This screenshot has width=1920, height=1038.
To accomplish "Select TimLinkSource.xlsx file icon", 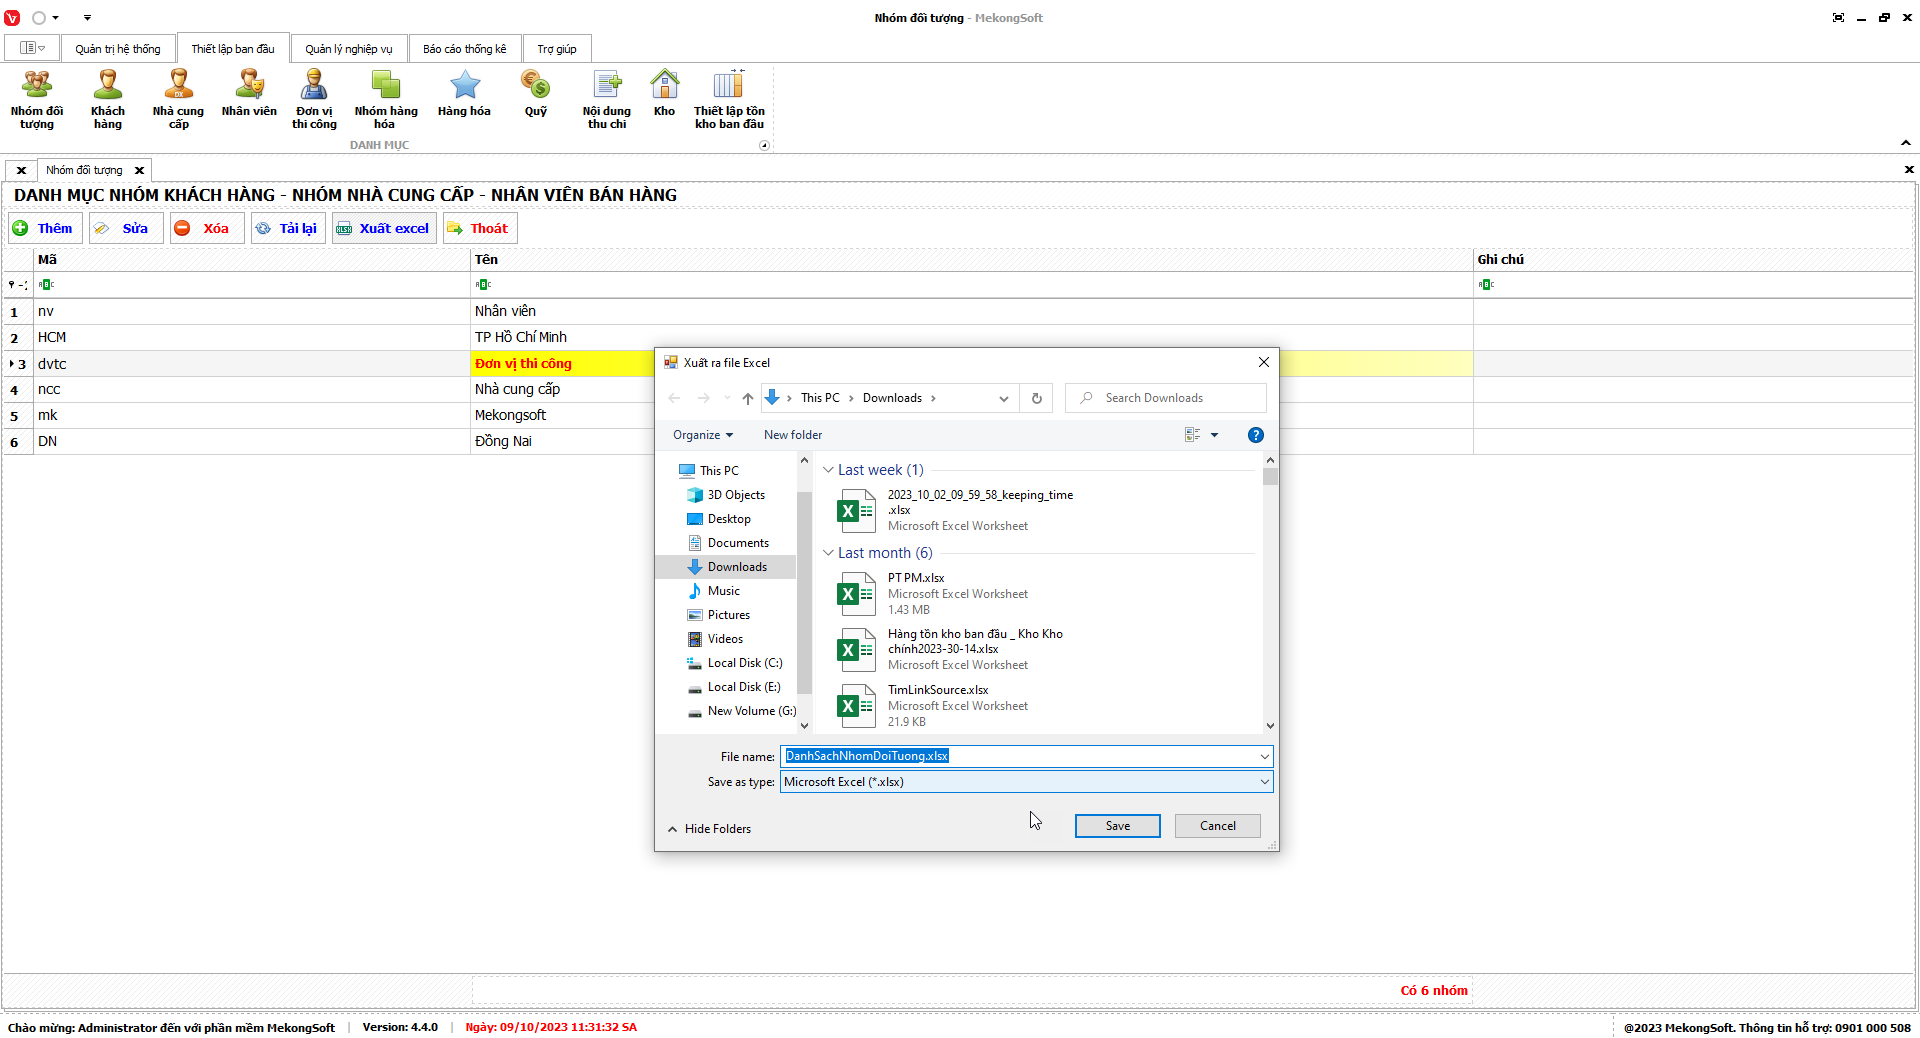I will point(856,706).
